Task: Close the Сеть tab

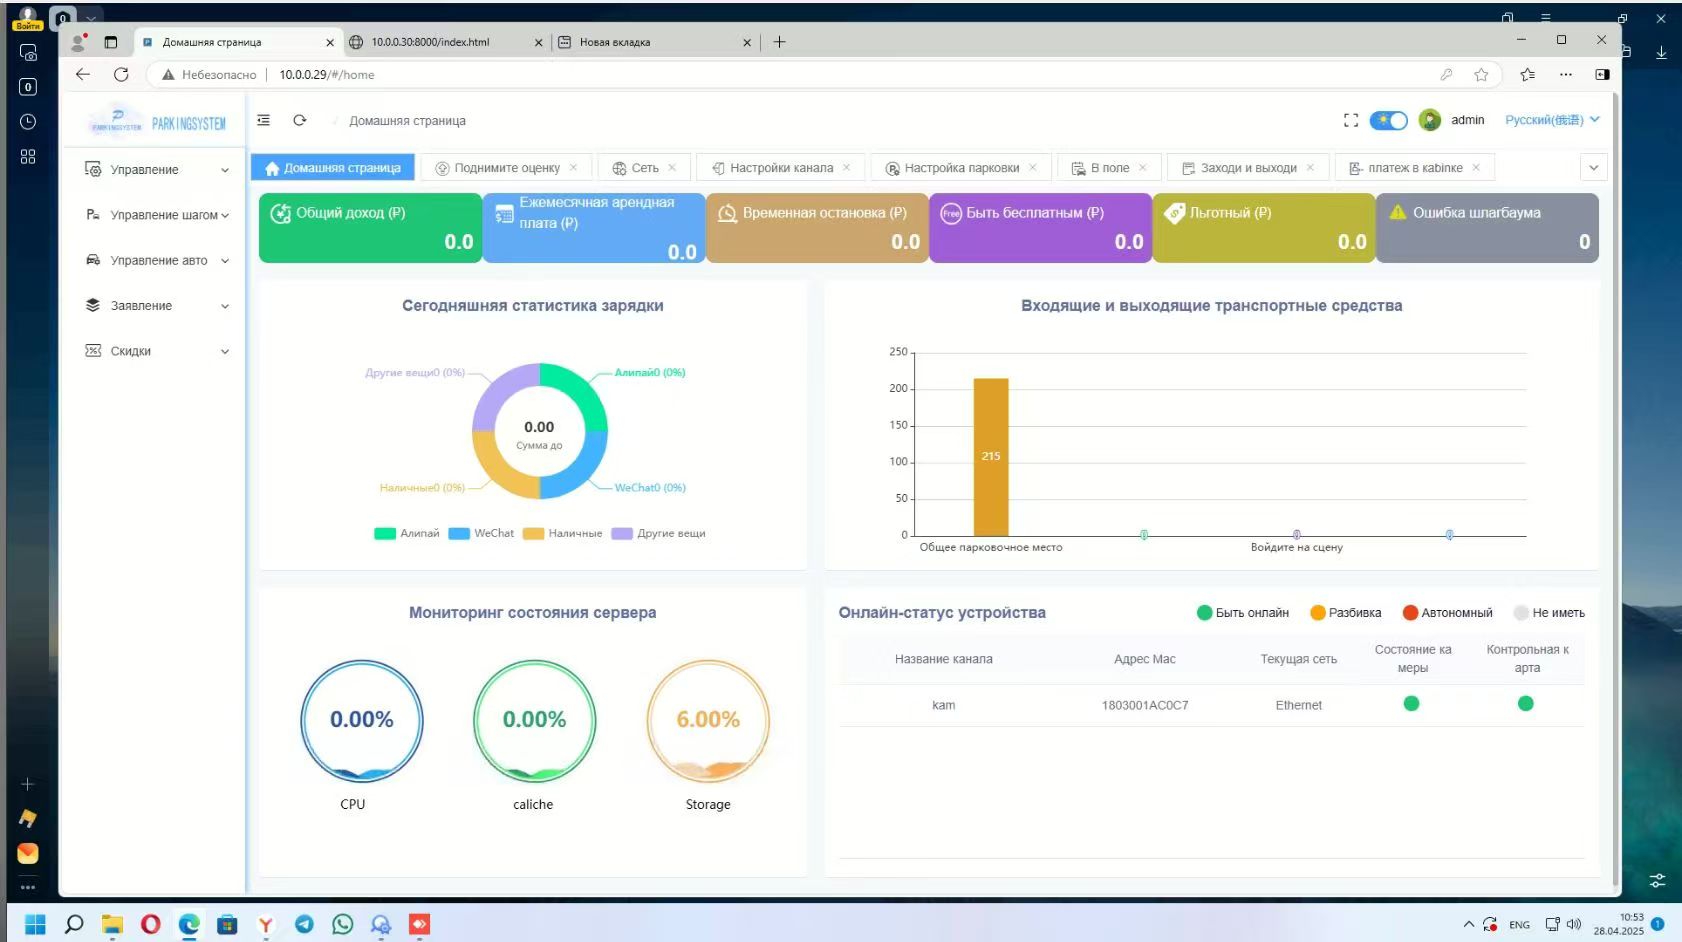Action: 672,167
